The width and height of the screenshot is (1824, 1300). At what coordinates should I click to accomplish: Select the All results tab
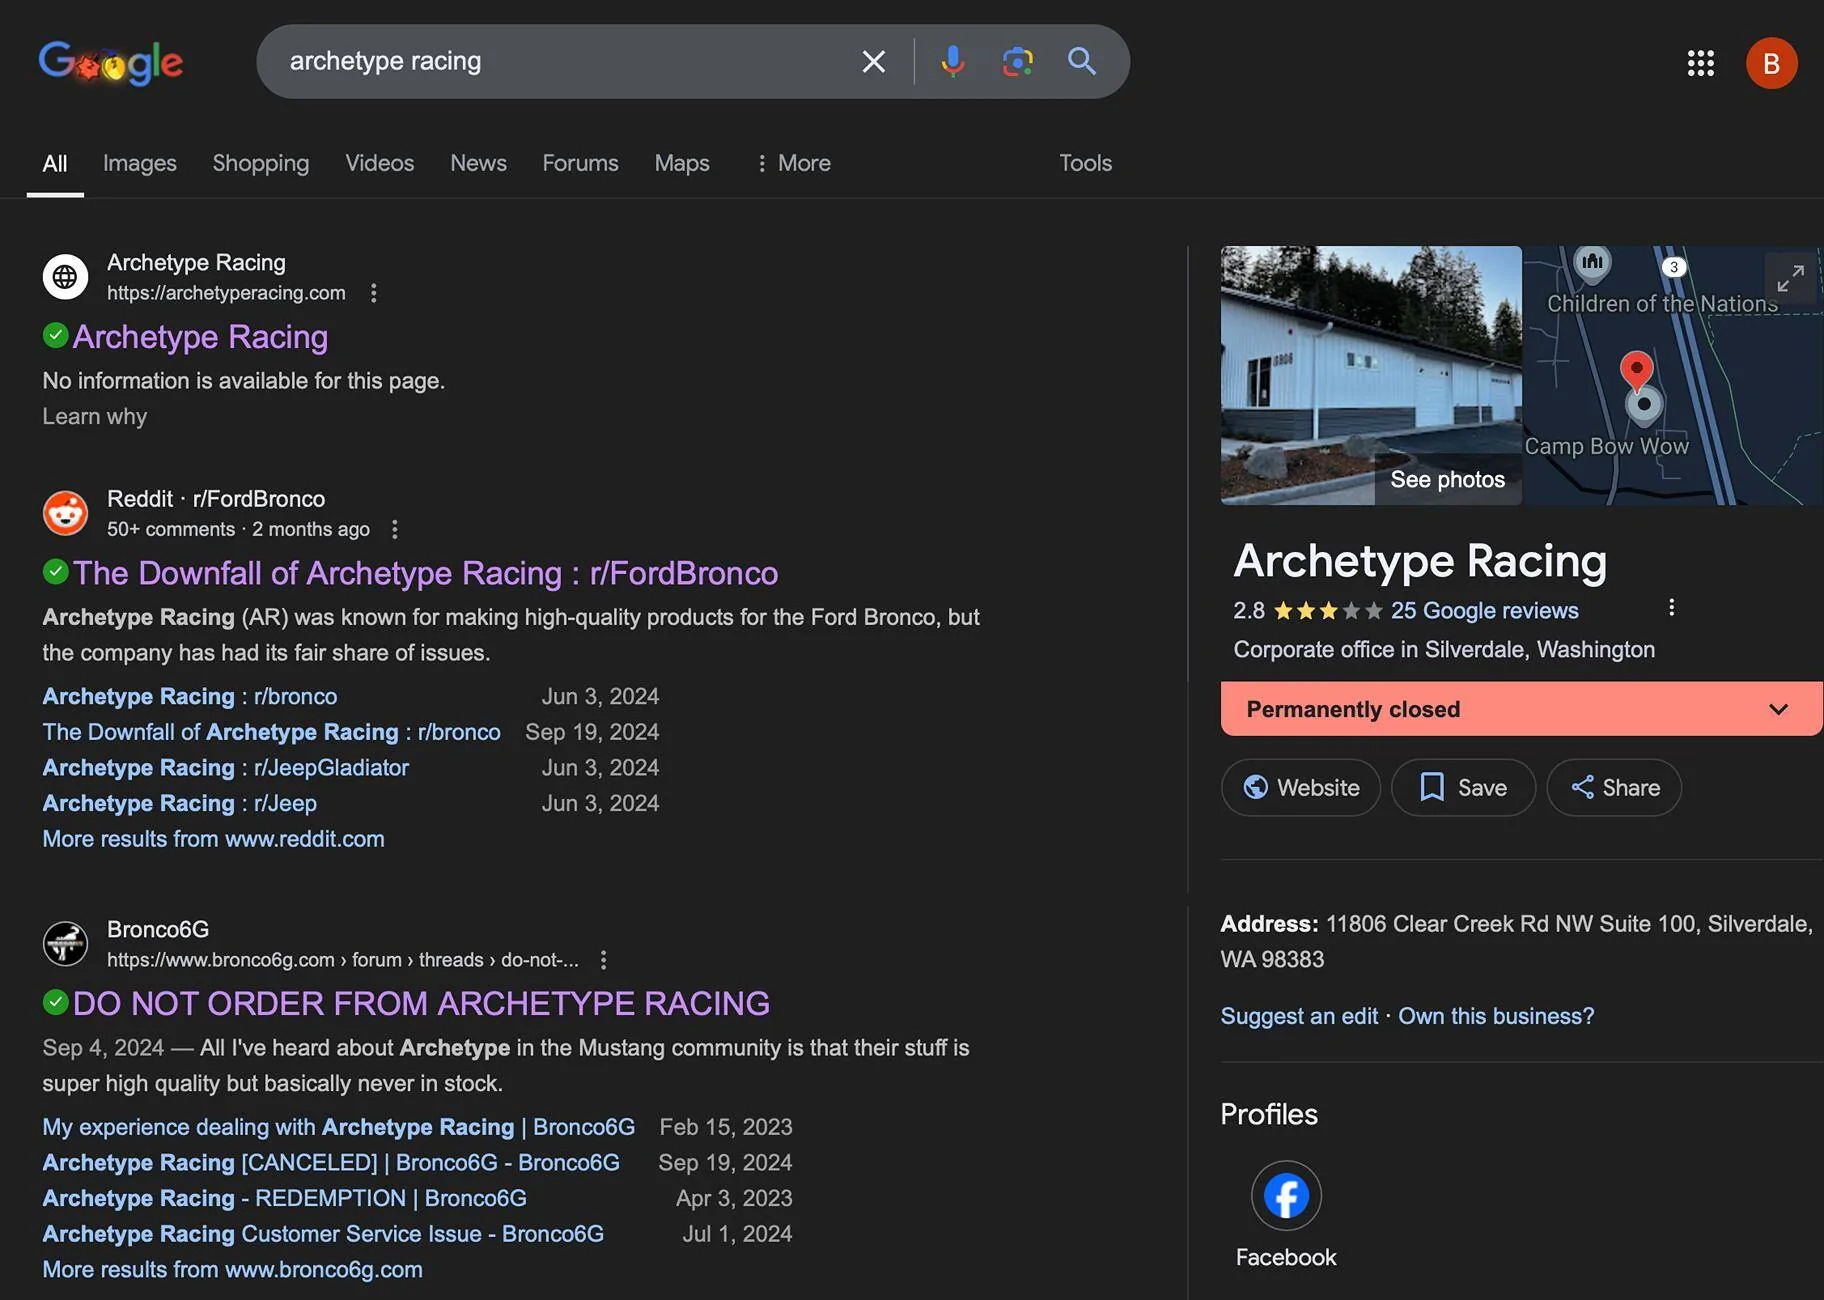(x=55, y=163)
